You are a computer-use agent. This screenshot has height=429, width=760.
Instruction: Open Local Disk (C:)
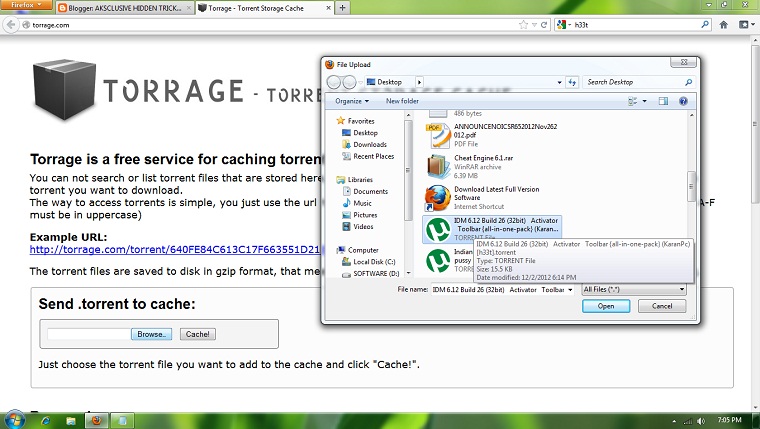[x=369, y=262]
